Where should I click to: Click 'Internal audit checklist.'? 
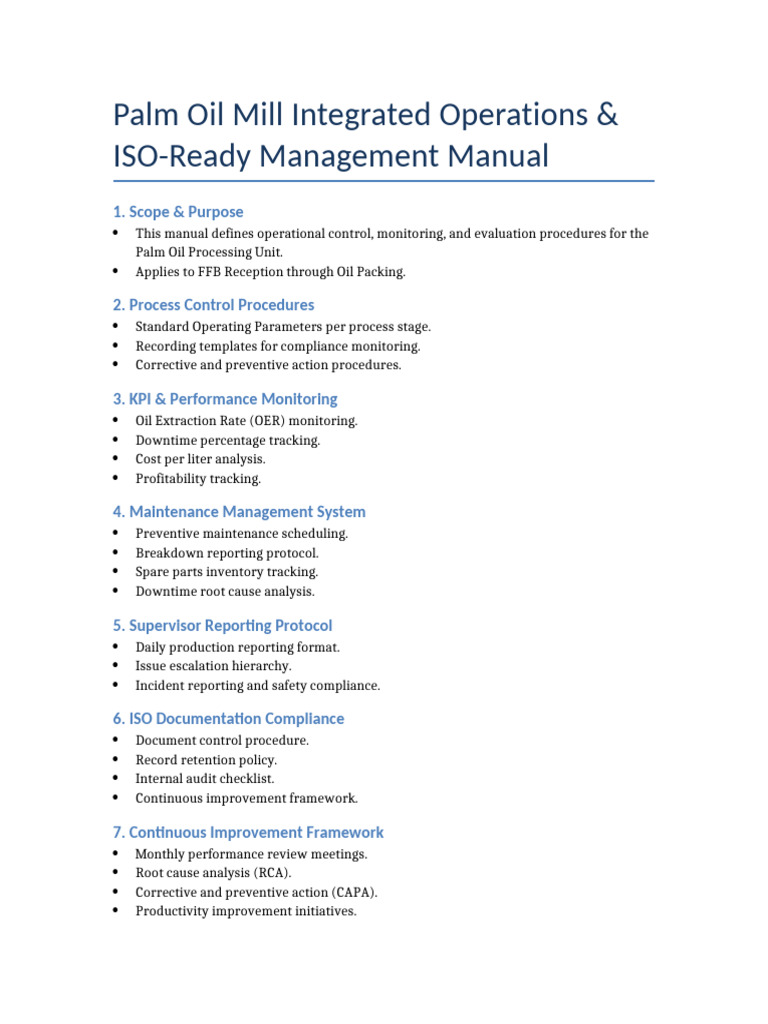click(204, 779)
